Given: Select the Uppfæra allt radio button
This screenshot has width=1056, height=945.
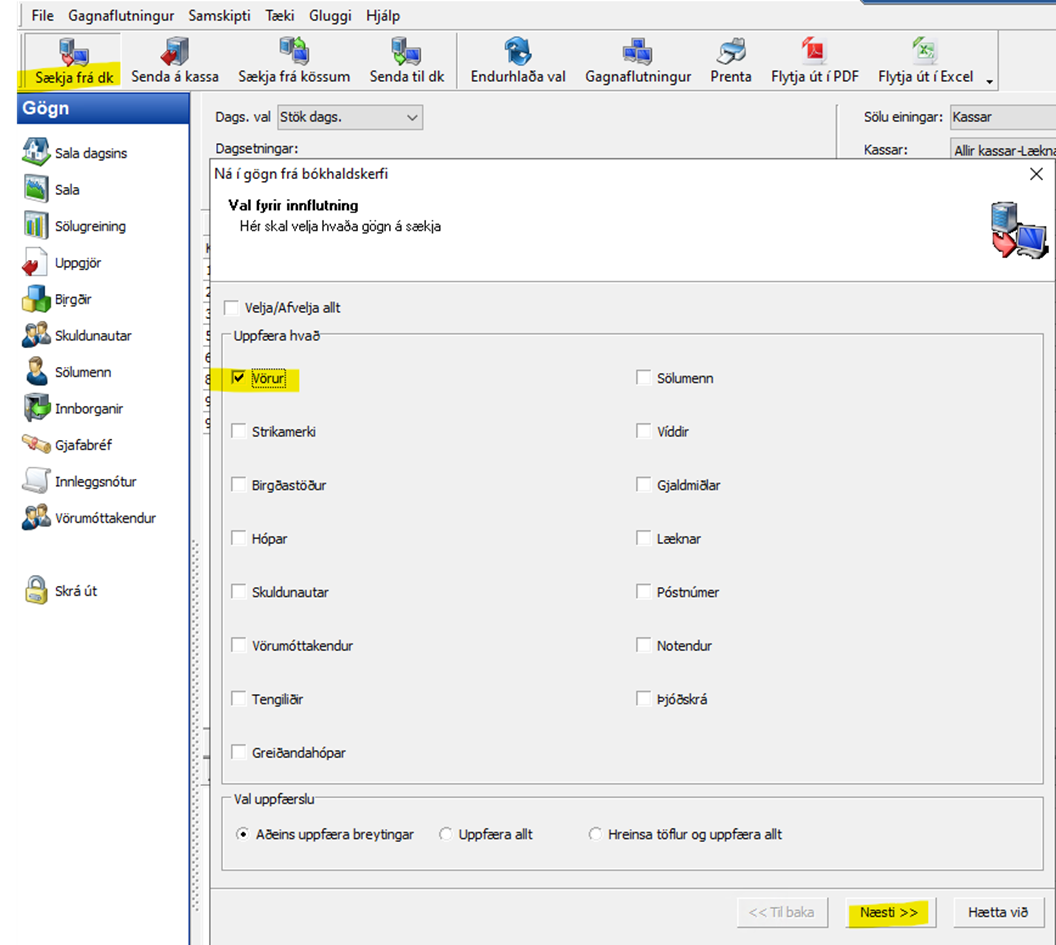Looking at the screenshot, I should (446, 834).
